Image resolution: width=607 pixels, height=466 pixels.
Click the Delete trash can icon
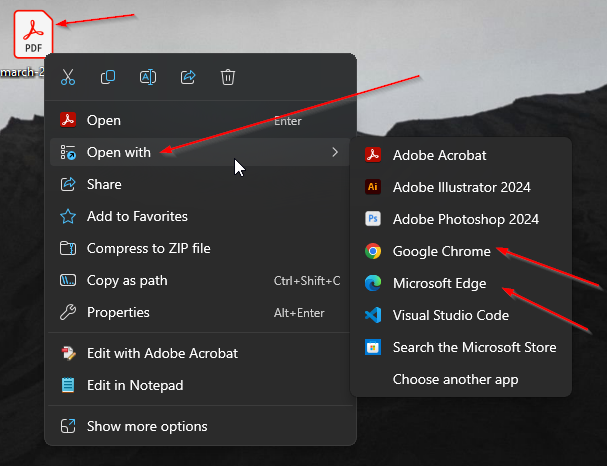(x=228, y=77)
